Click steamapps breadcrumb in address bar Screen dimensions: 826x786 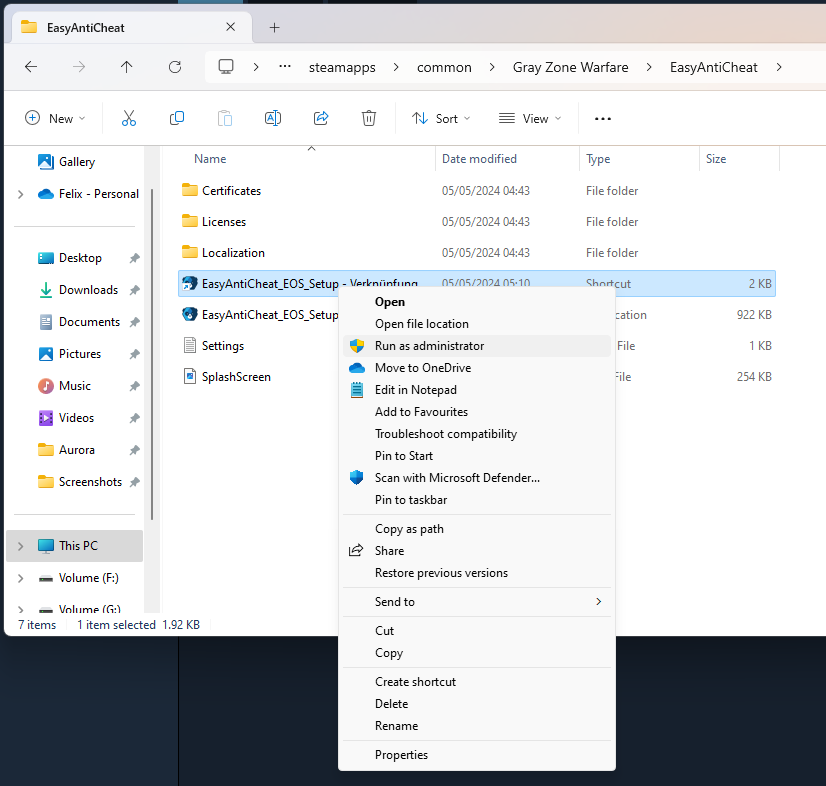342,67
